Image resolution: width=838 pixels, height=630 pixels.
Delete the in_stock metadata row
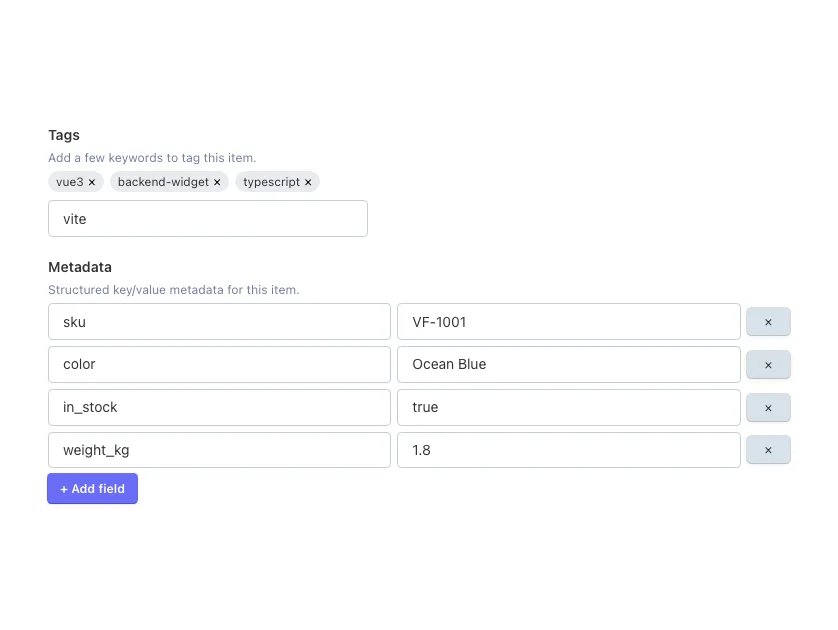pyautogui.click(x=768, y=408)
